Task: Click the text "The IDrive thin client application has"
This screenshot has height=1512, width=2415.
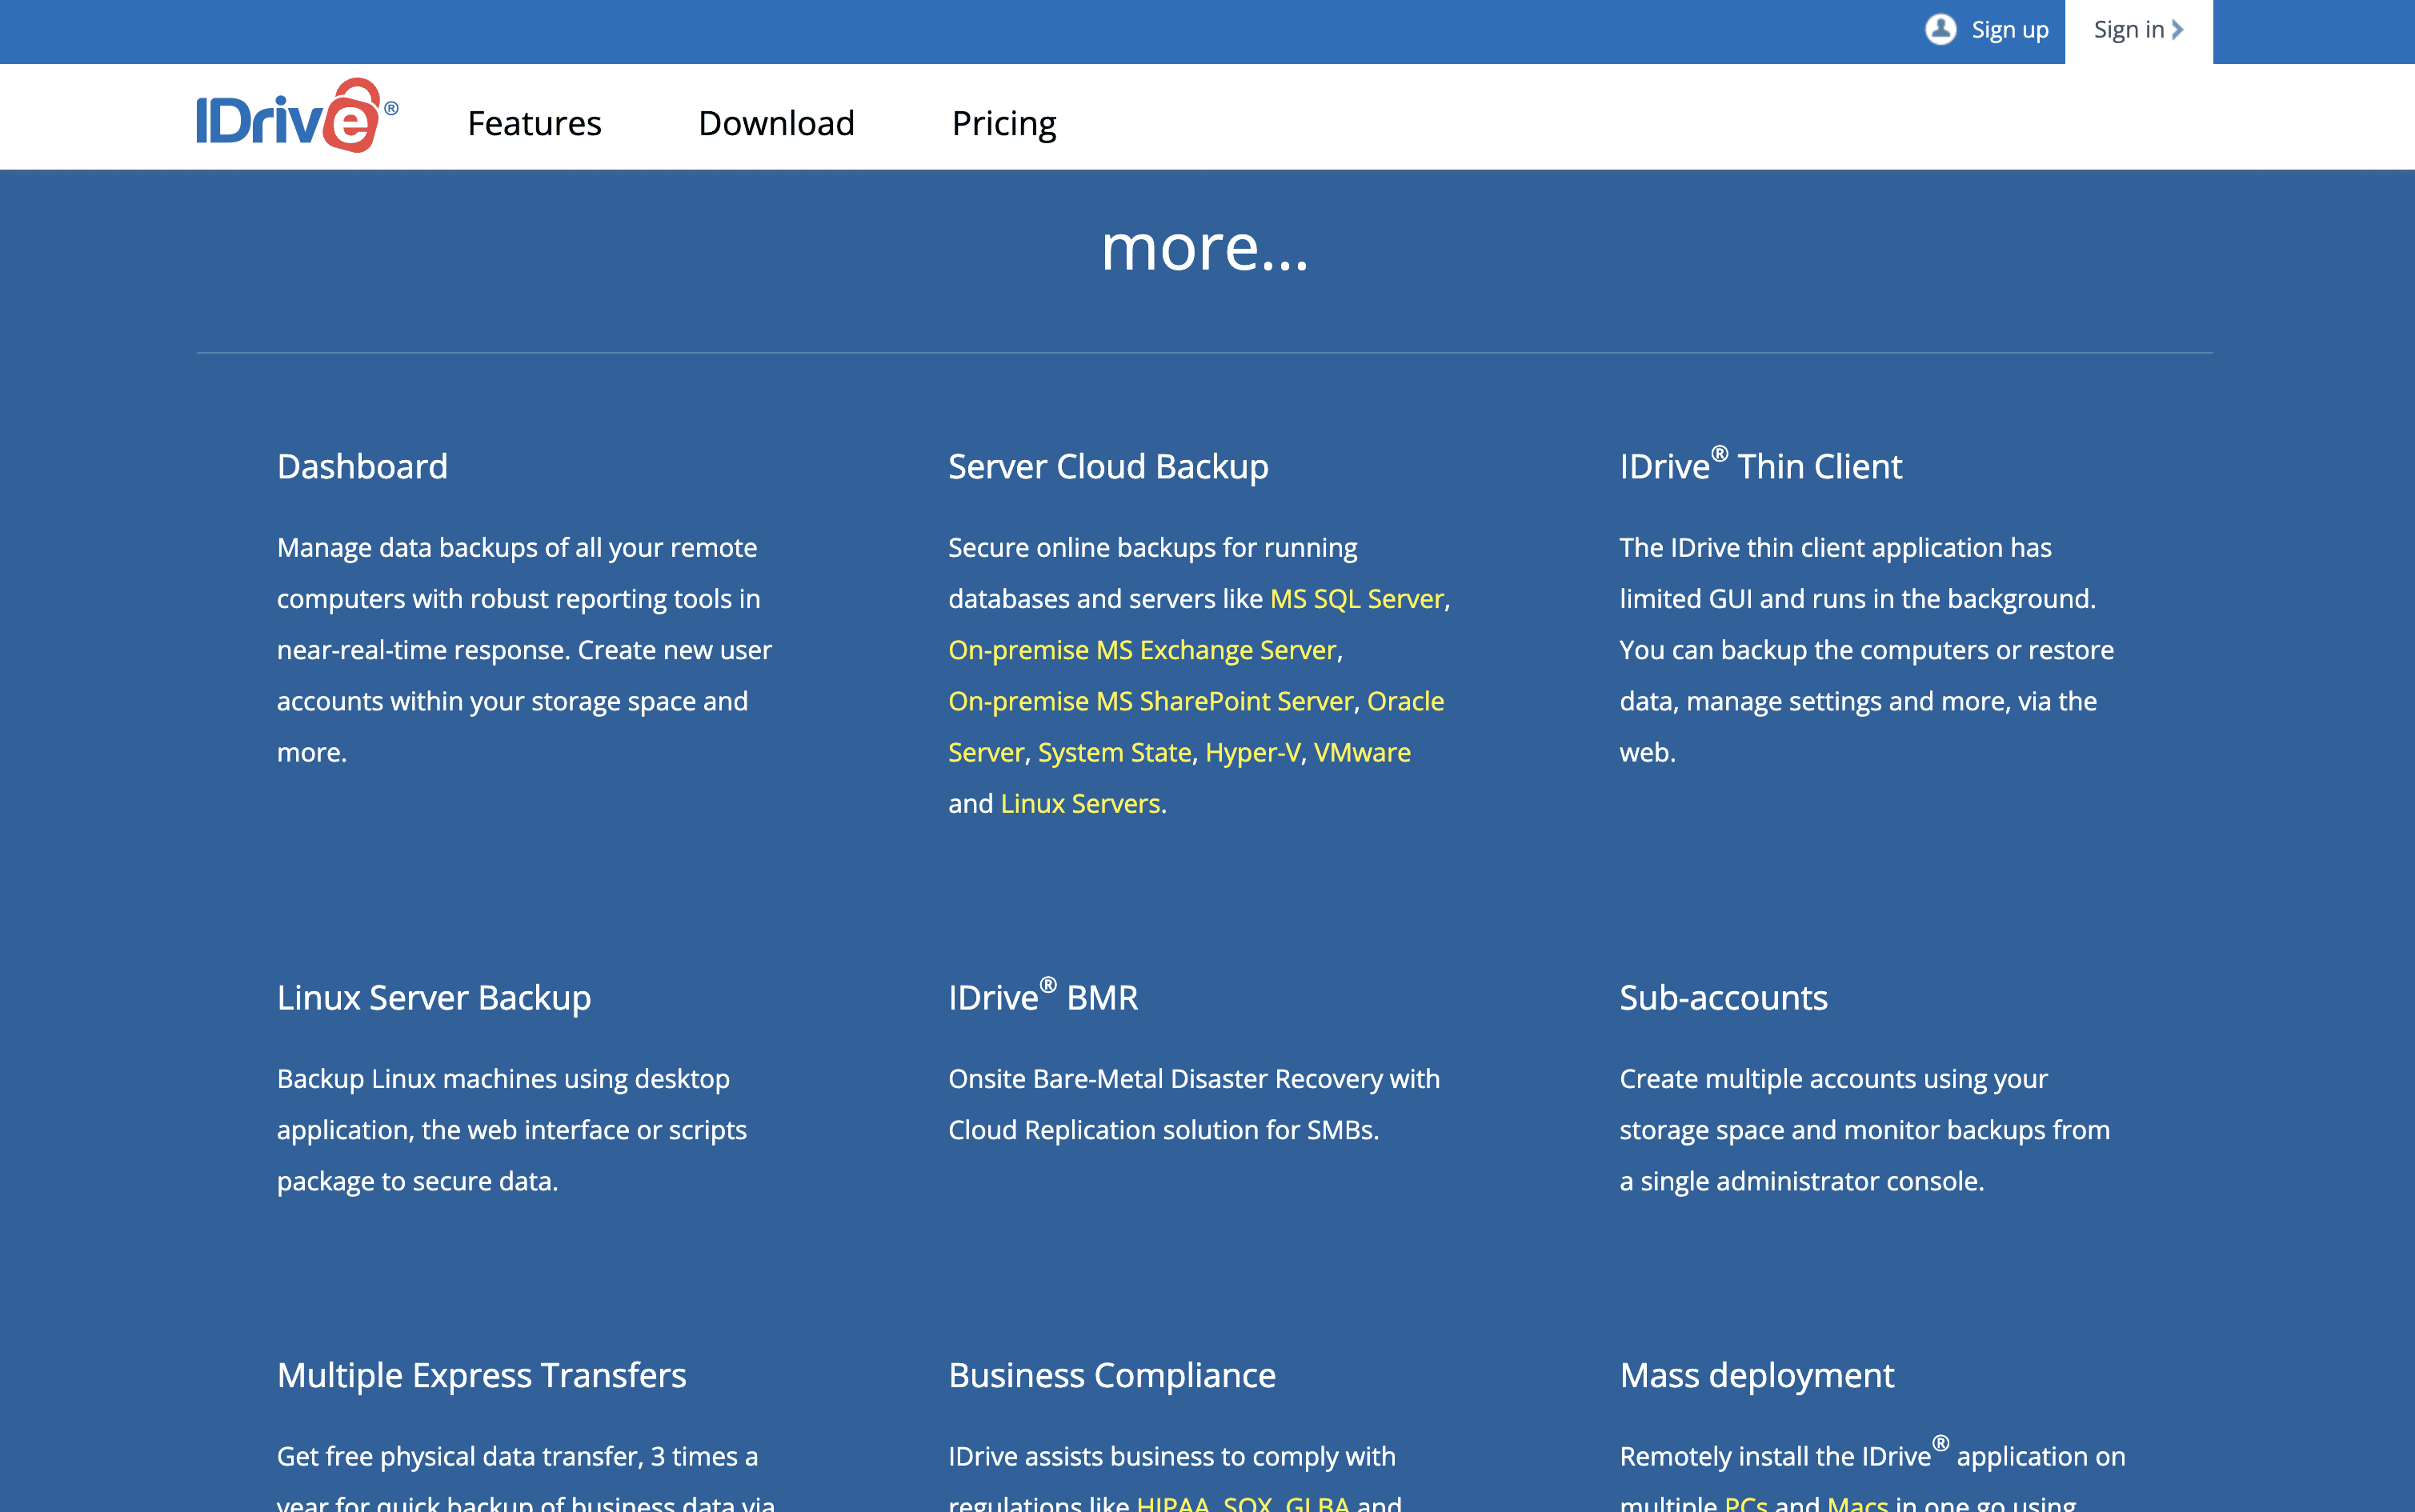Action: 1835,547
